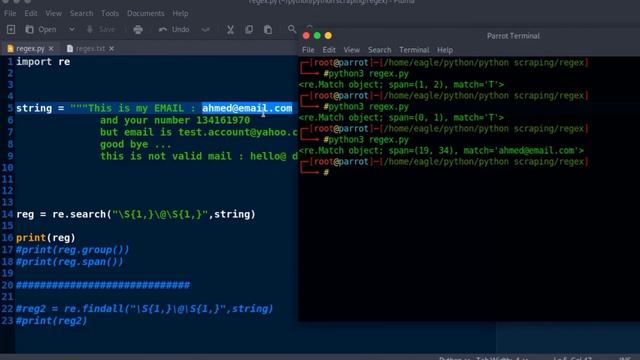
Task: Open Pluma's Edit menu
Action: tap(31, 13)
